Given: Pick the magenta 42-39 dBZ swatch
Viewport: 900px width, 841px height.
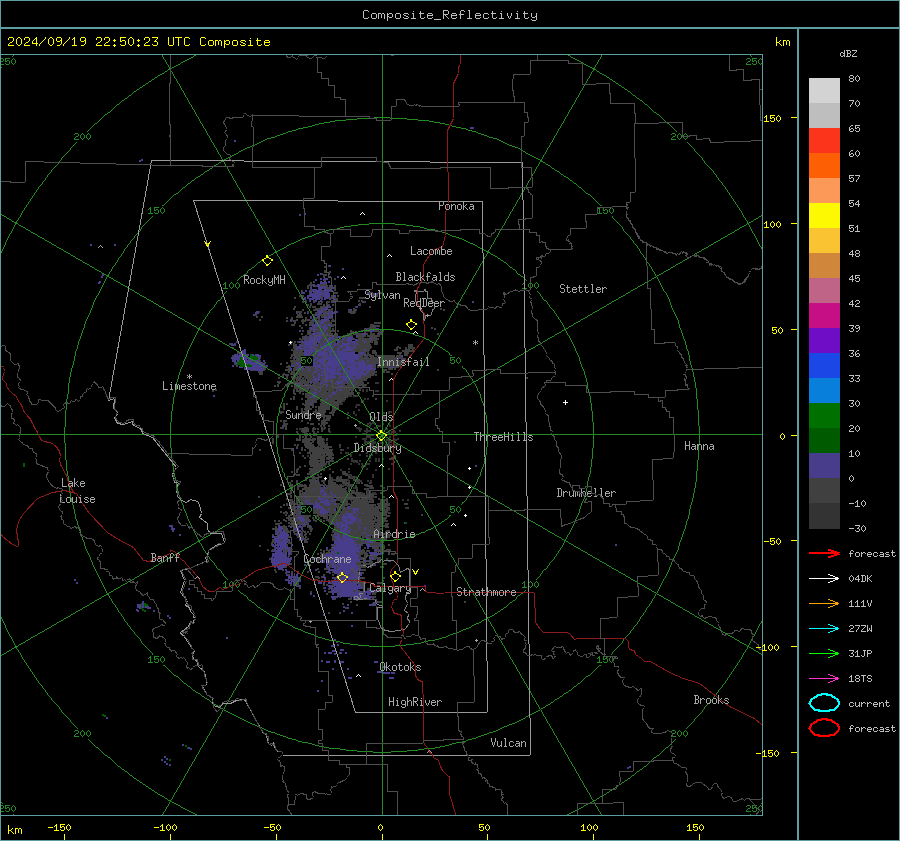Looking at the screenshot, I should point(824,316).
